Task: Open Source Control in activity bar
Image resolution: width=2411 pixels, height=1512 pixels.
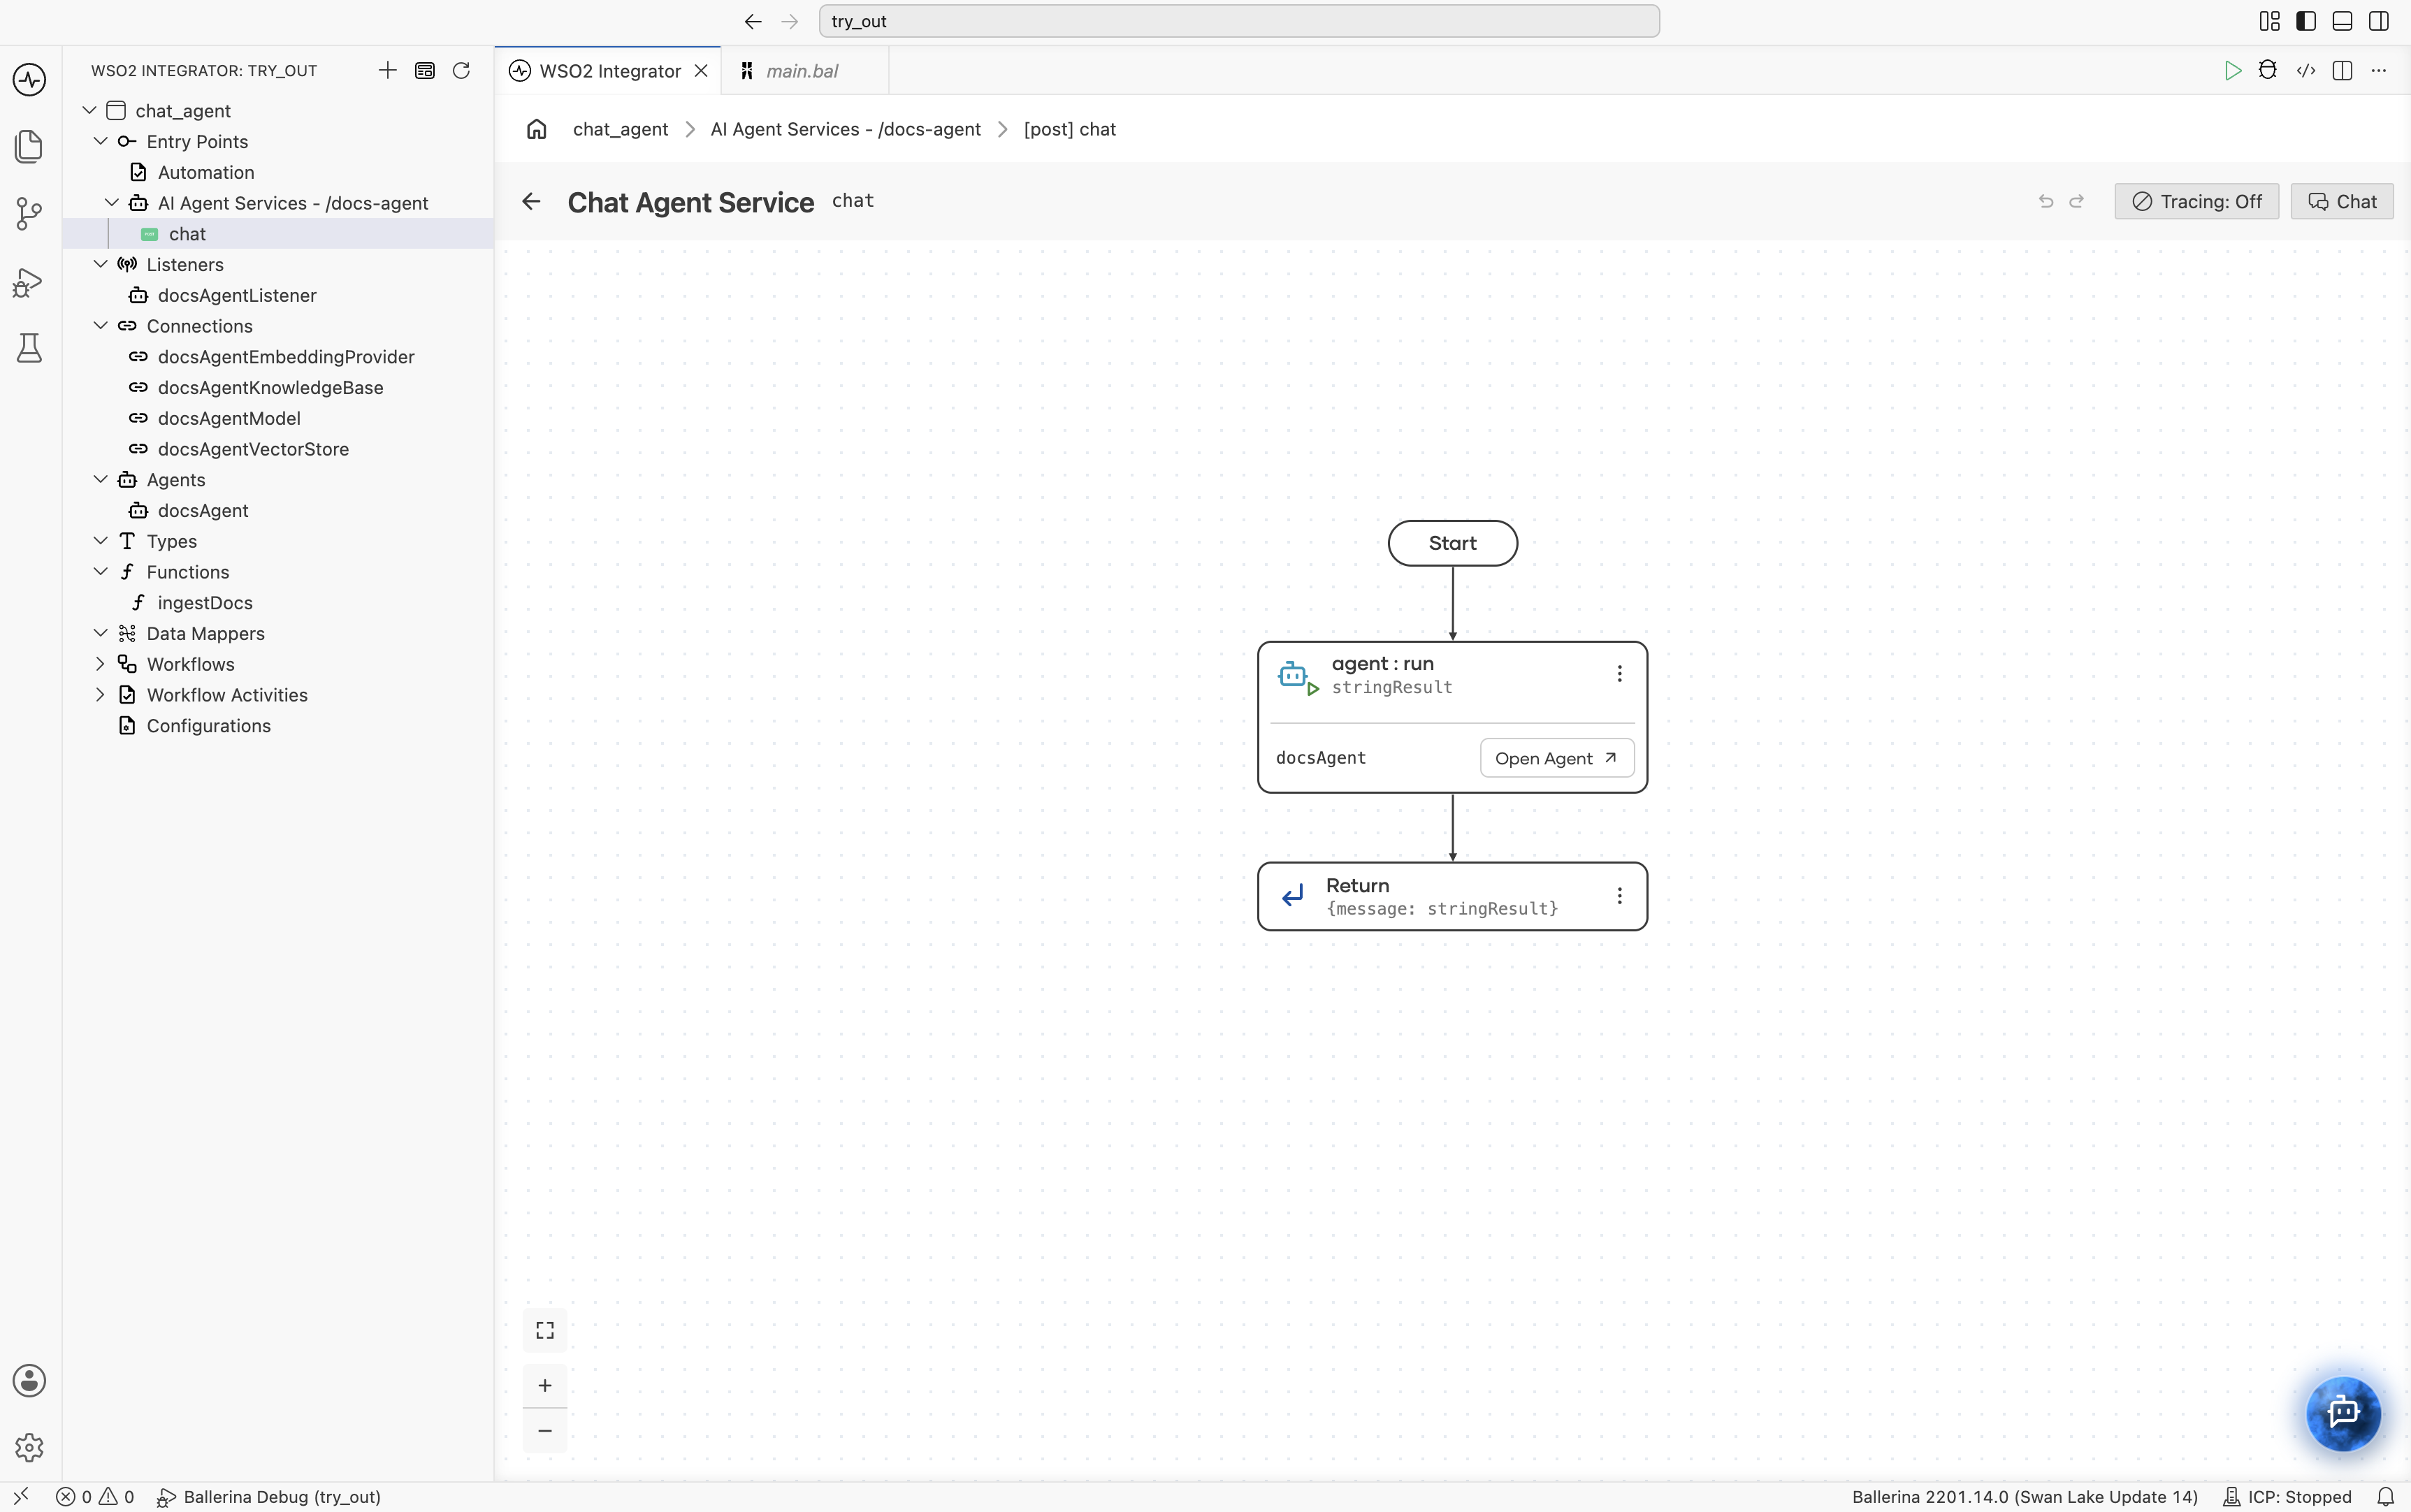Action: point(29,213)
